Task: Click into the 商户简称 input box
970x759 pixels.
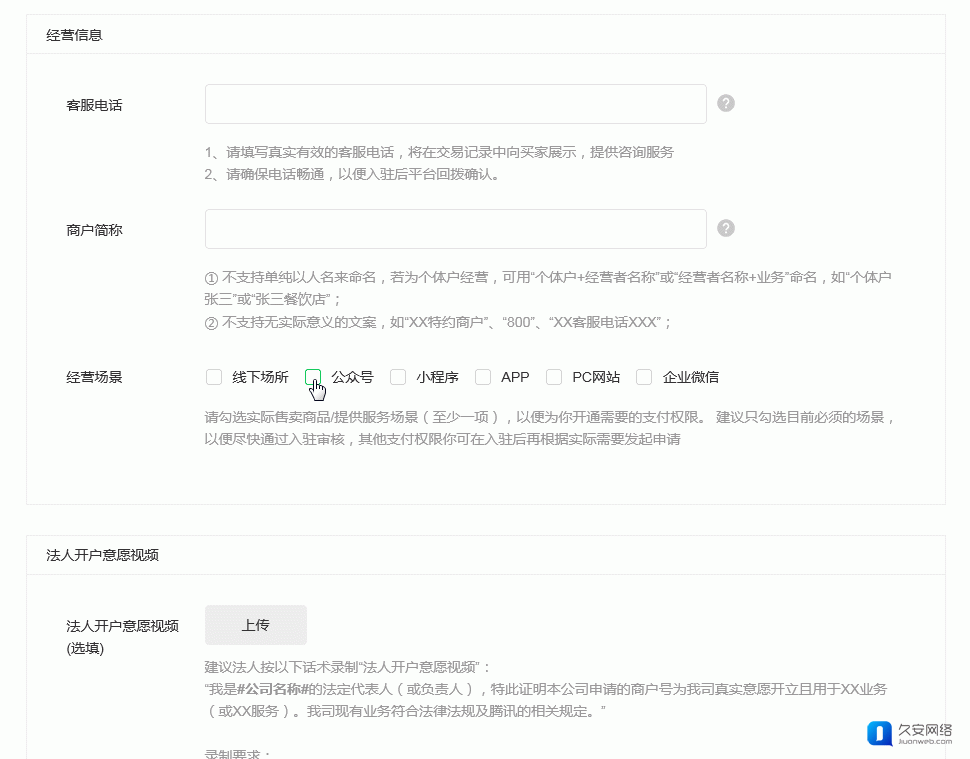Action: point(455,229)
